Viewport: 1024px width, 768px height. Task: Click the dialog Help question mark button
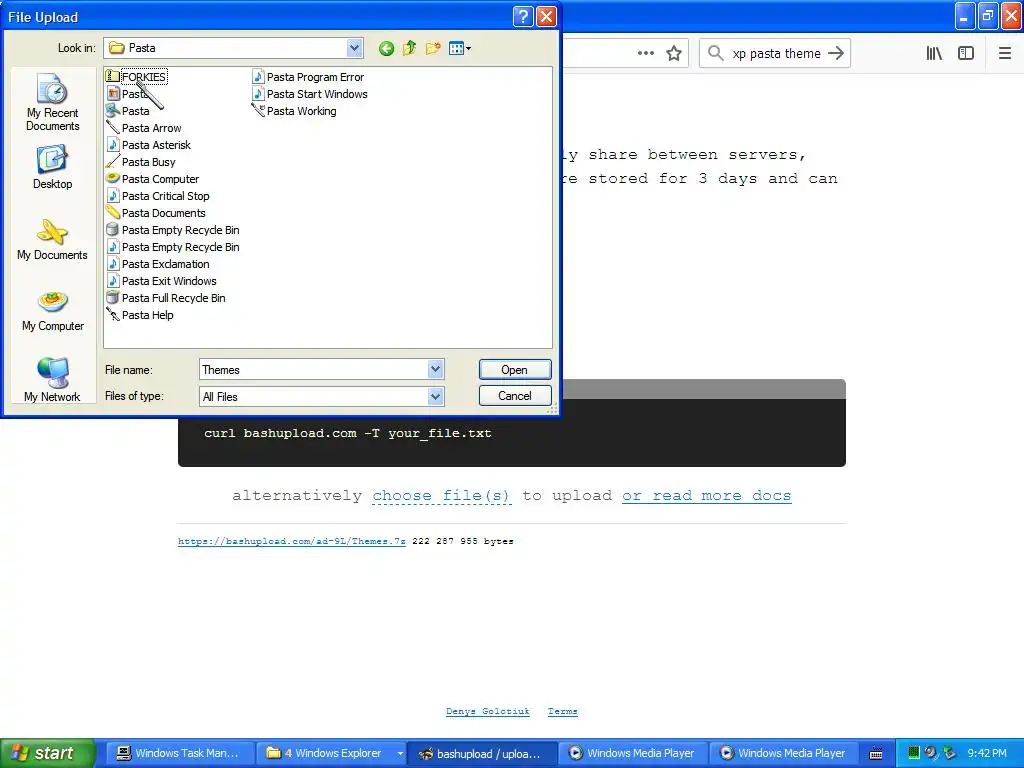pyautogui.click(x=523, y=16)
